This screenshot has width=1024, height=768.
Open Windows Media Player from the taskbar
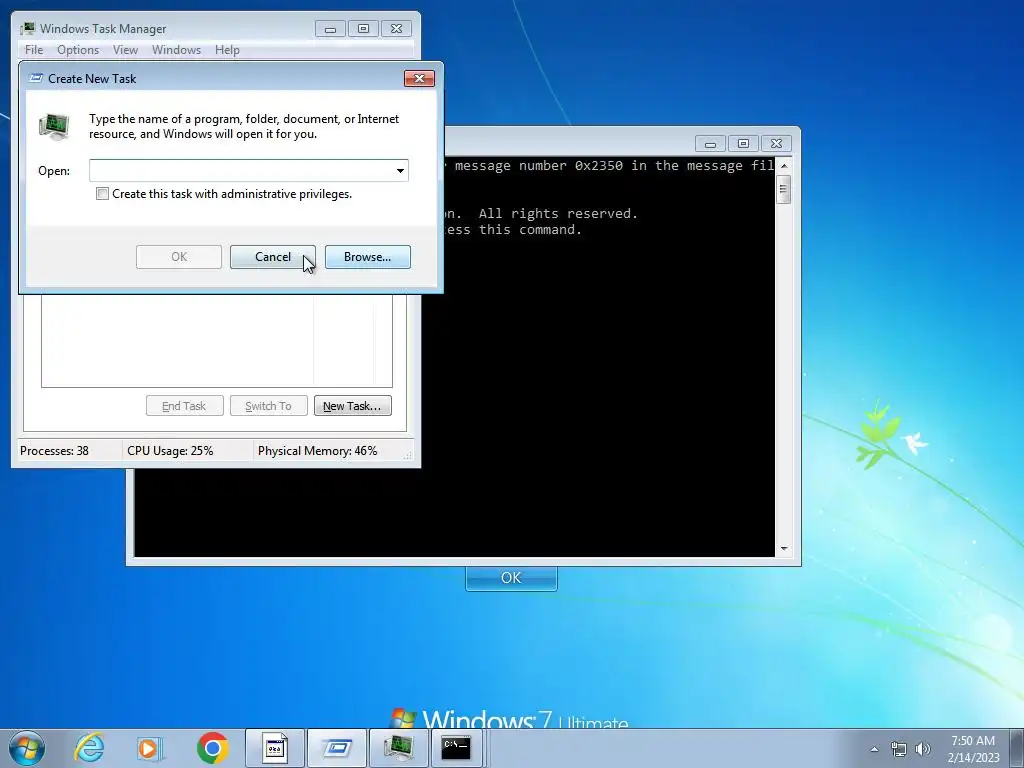coord(150,748)
